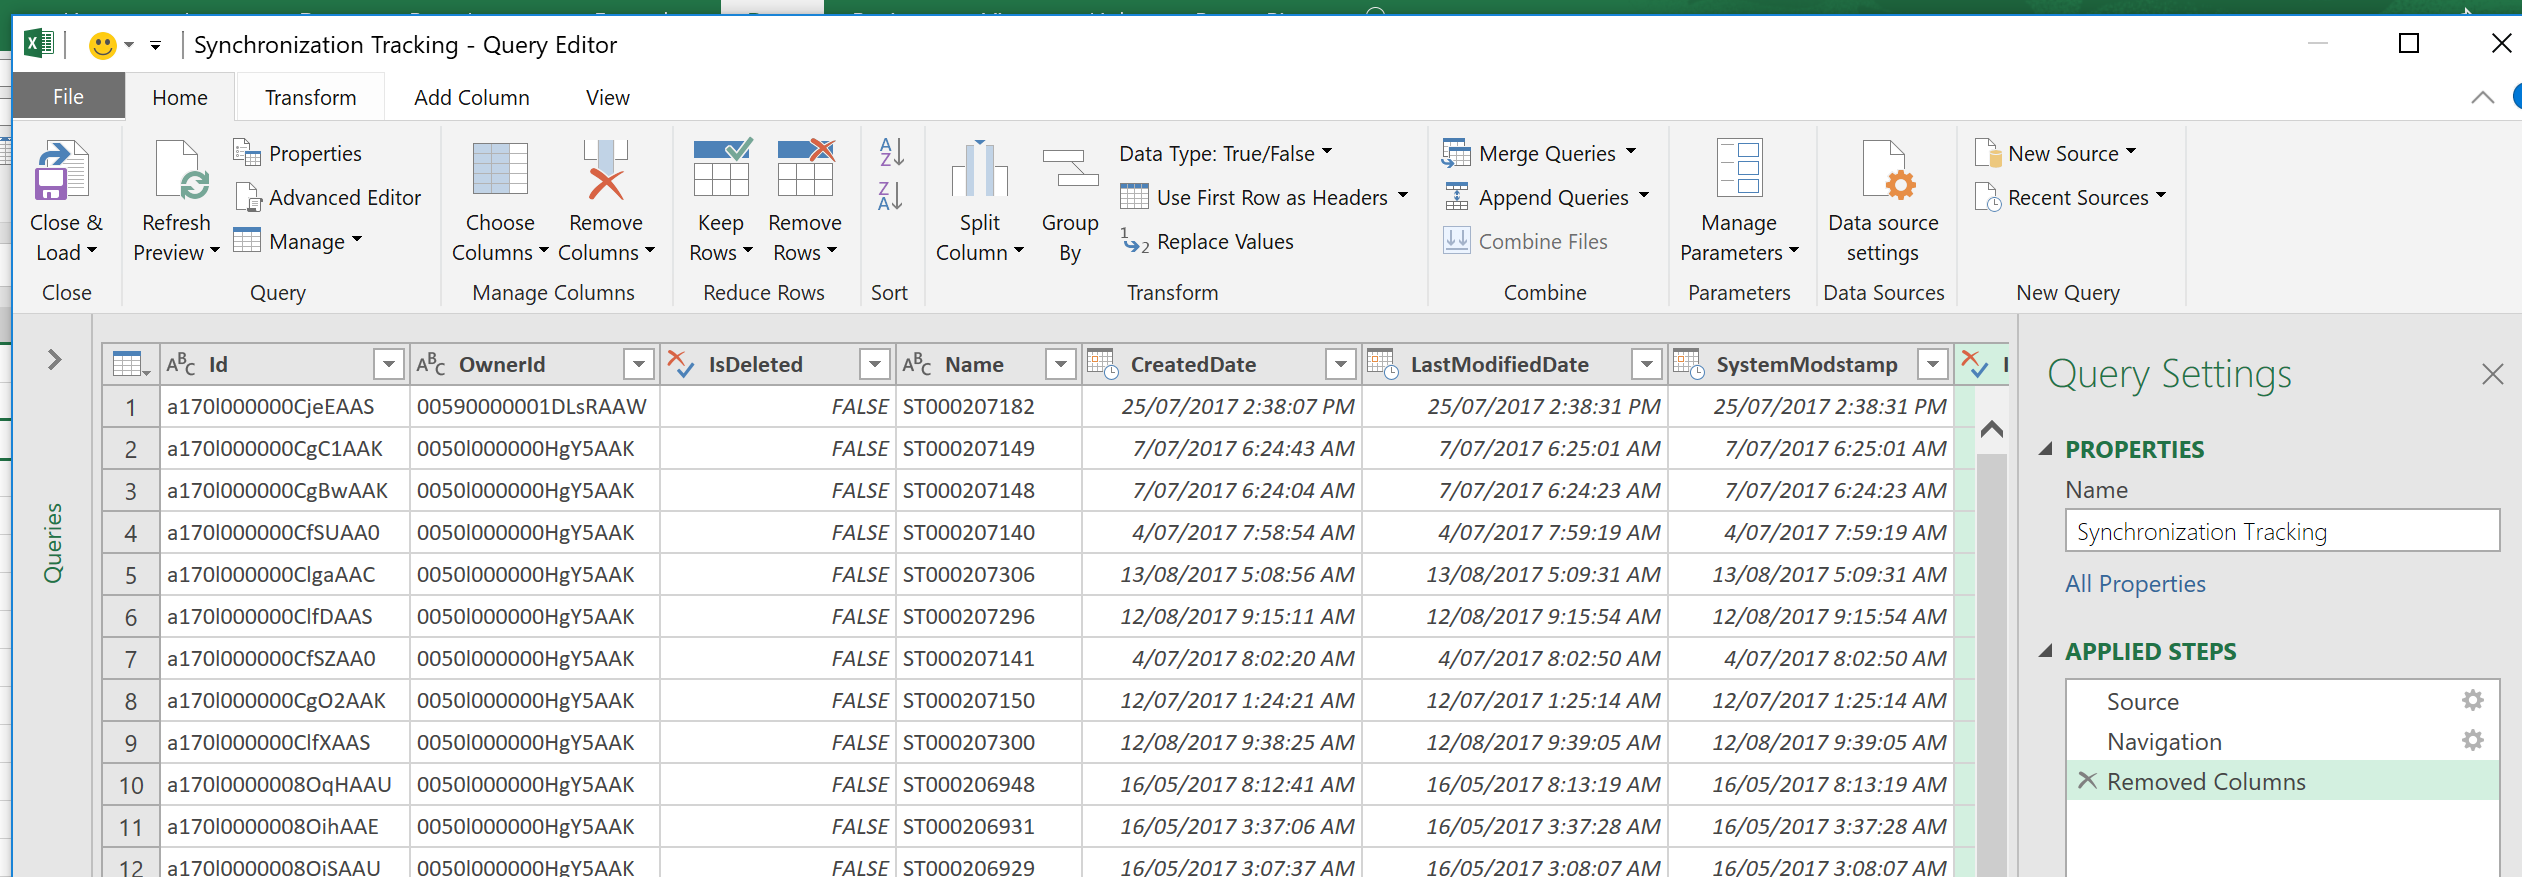Open the Quick Access Toolbar customize arrow

155,45
